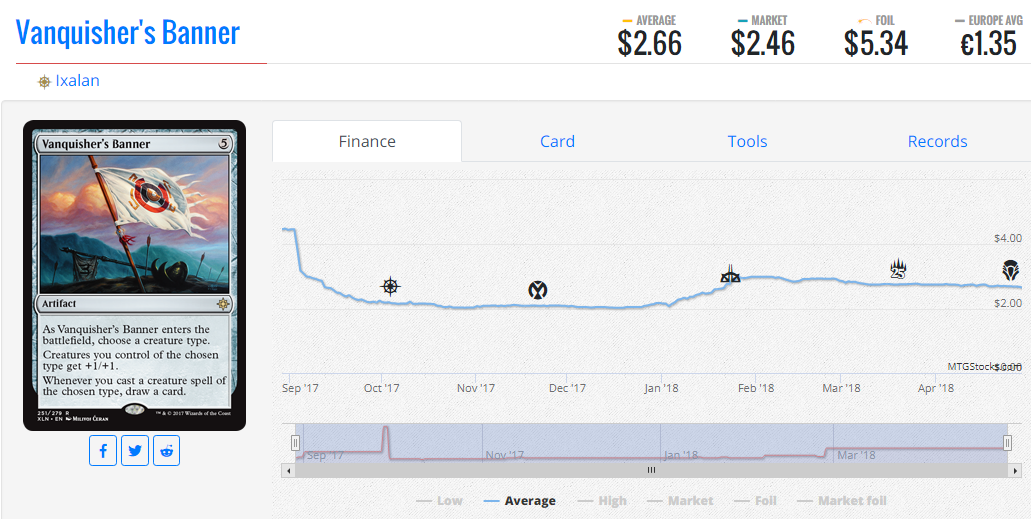The width and height of the screenshot is (1031, 519).
Task: Click the $5.34 foil price
Action: pyautogui.click(x=876, y=44)
